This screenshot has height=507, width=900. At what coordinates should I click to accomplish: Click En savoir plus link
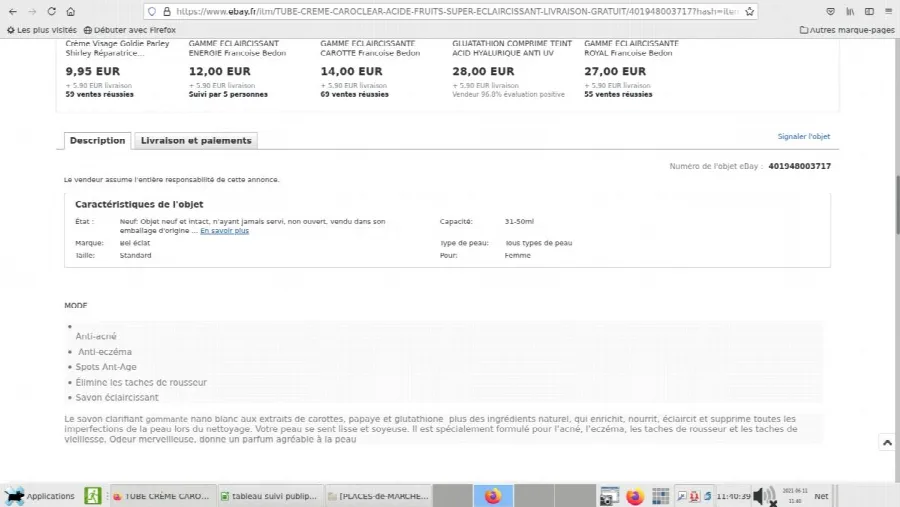pos(224,231)
